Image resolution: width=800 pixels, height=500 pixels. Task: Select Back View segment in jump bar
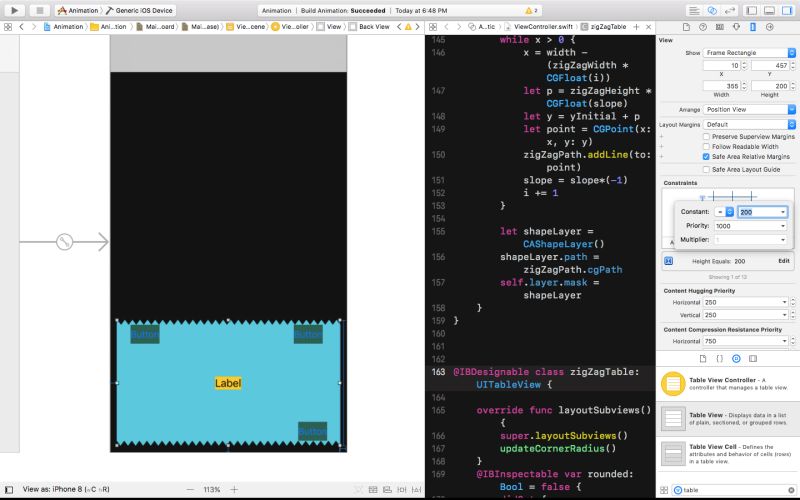pyautogui.click(x=369, y=27)
